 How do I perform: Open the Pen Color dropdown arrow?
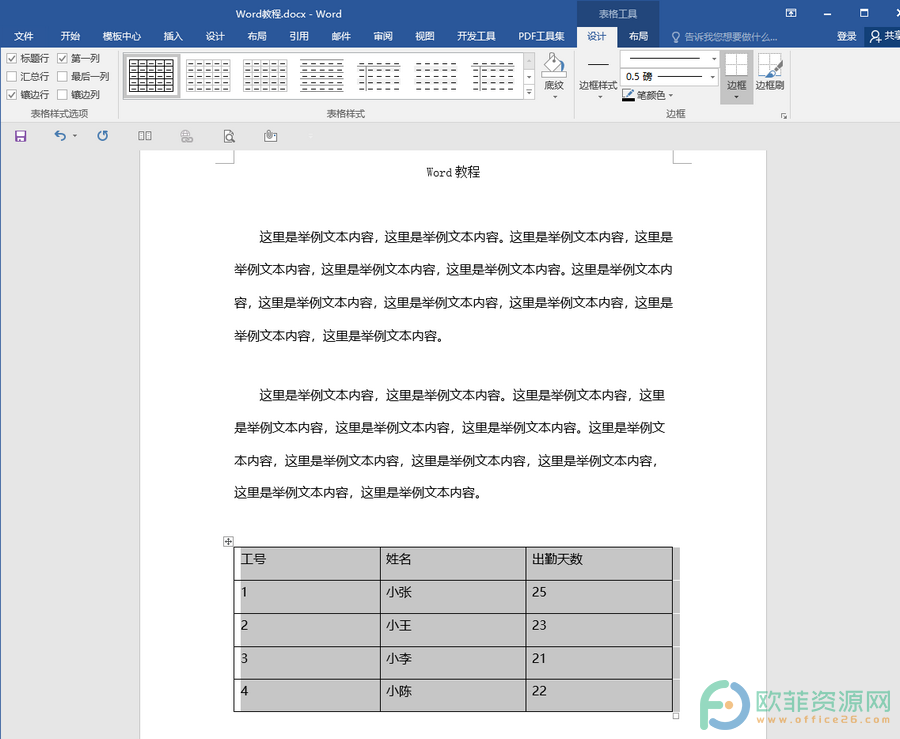coord(670,95)
